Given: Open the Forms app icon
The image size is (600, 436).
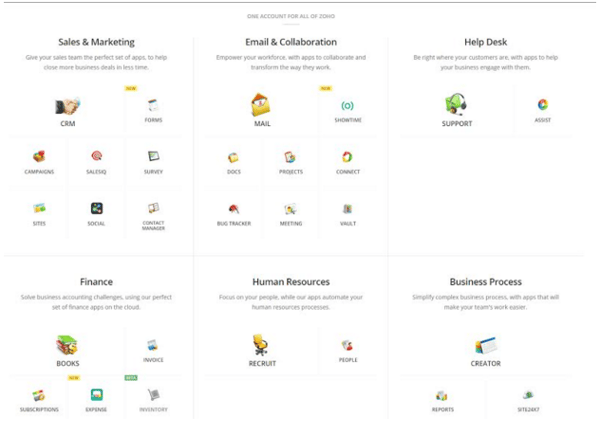Looking at the screenshot, I should pyautogui.click(x=153, y=105).
